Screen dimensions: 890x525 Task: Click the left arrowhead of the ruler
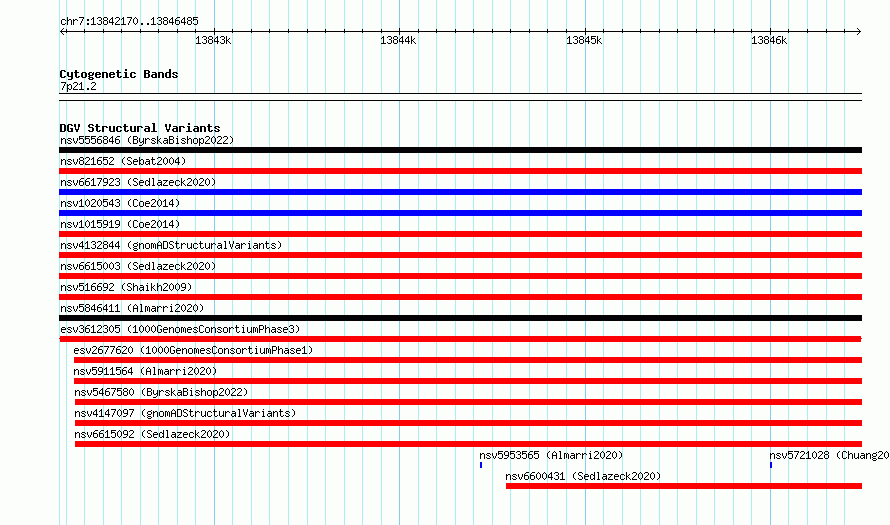click(62, 32)
